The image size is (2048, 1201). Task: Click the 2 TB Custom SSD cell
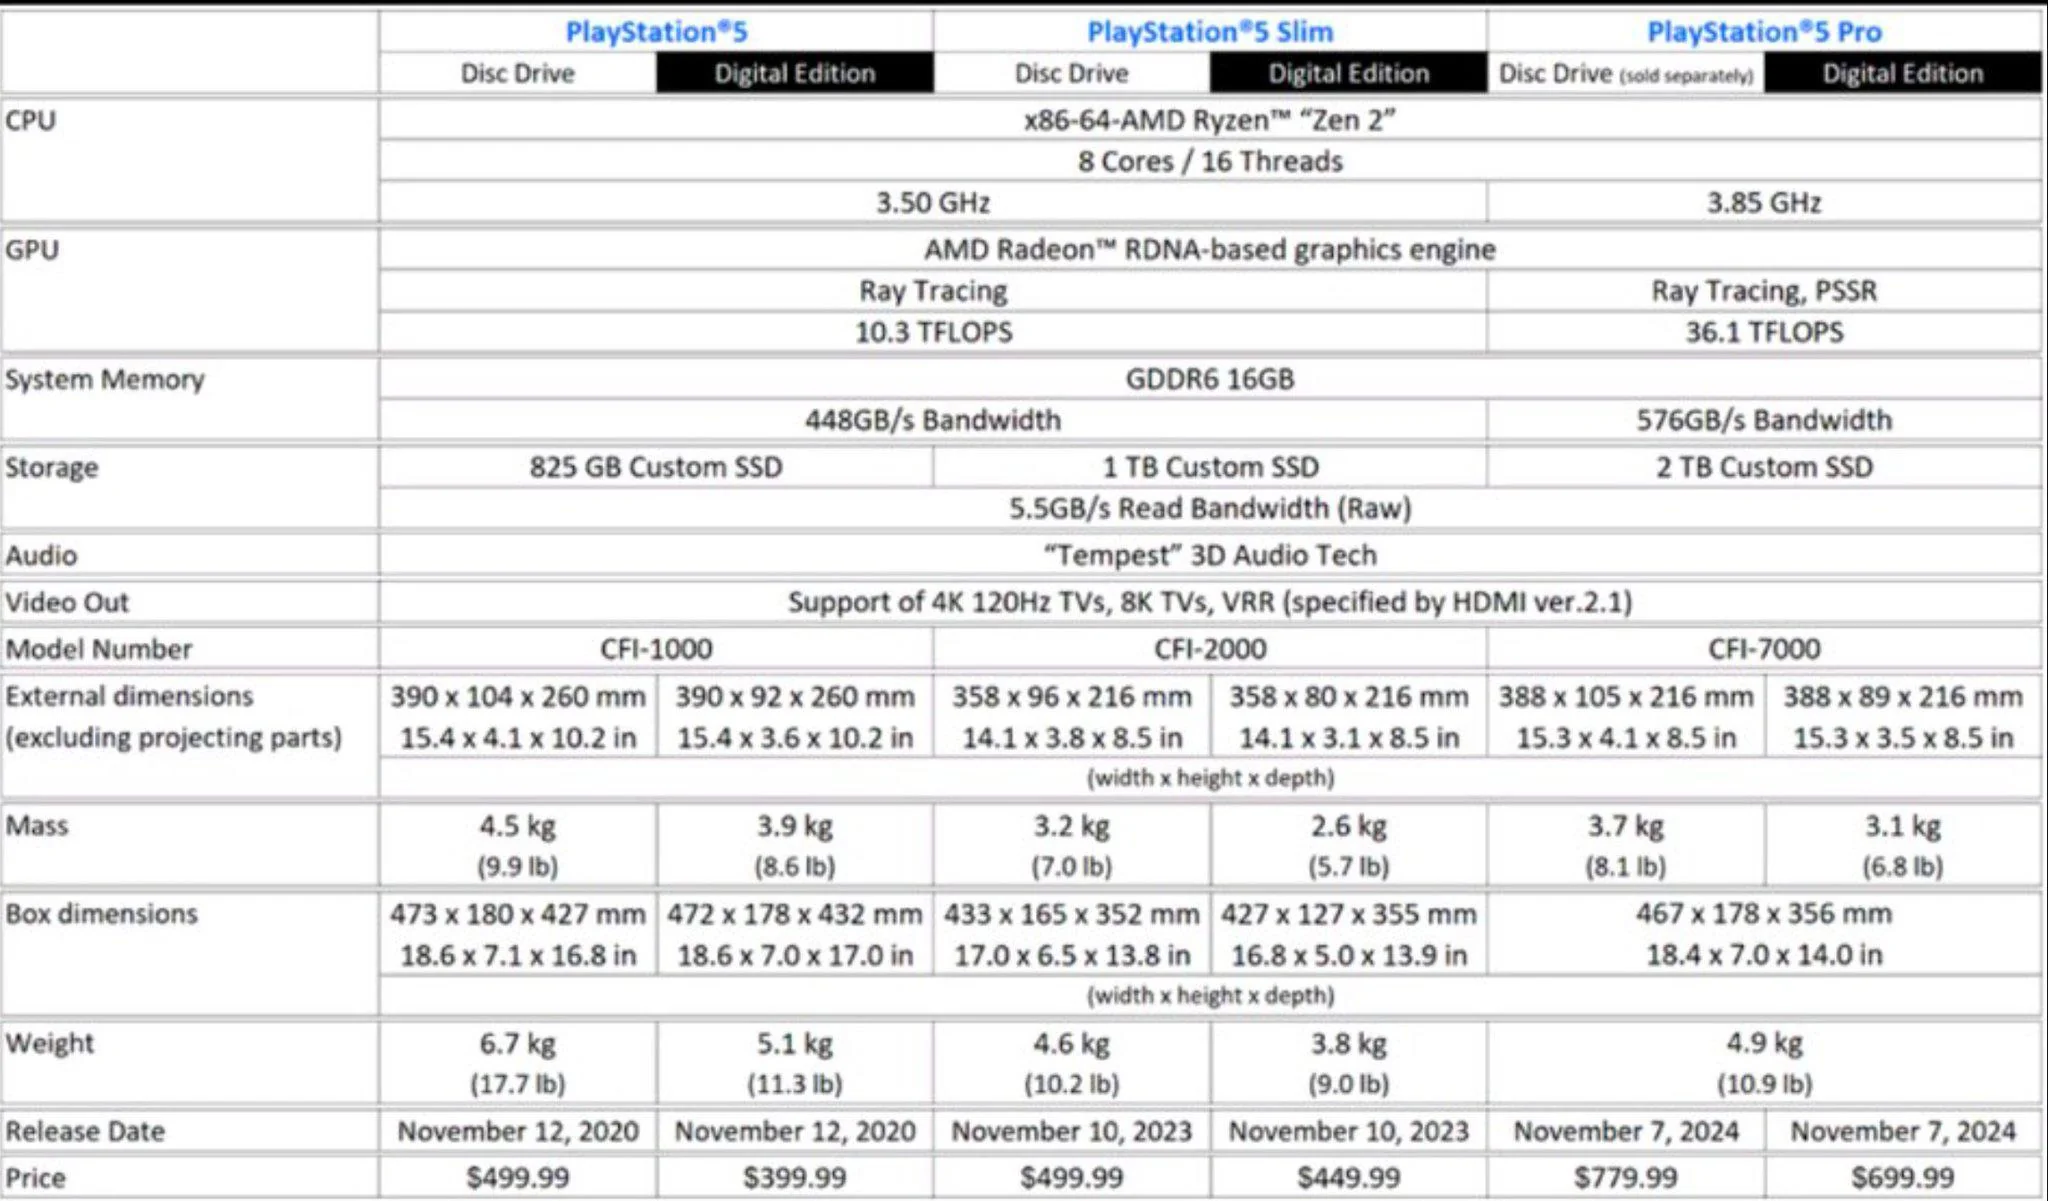(x=1763, y=466)
